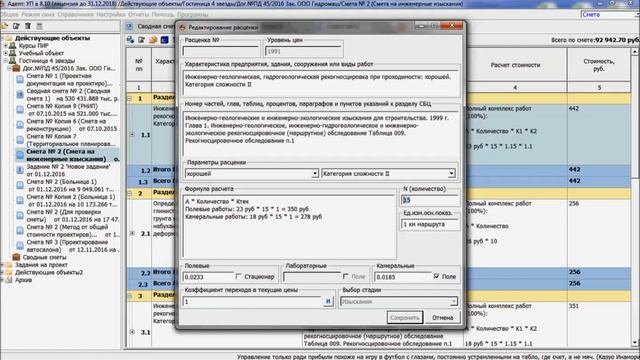Viewport: 640px width, 360px height.
Task: Click the dark blue icon in the estimate table toolbar
Action: coord(164,40)
